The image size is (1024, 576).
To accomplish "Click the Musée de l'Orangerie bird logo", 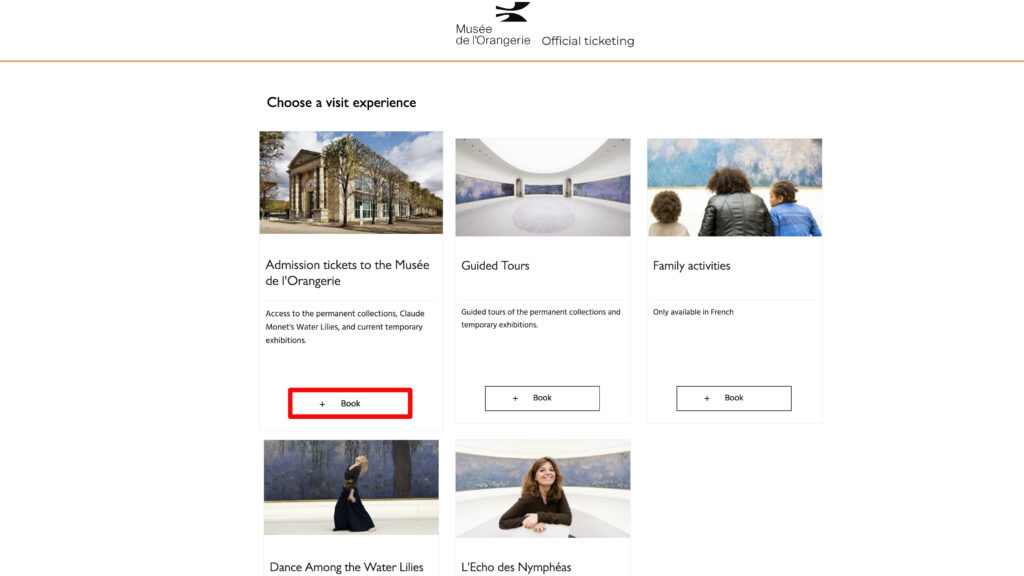I will [x=513, y=12].
